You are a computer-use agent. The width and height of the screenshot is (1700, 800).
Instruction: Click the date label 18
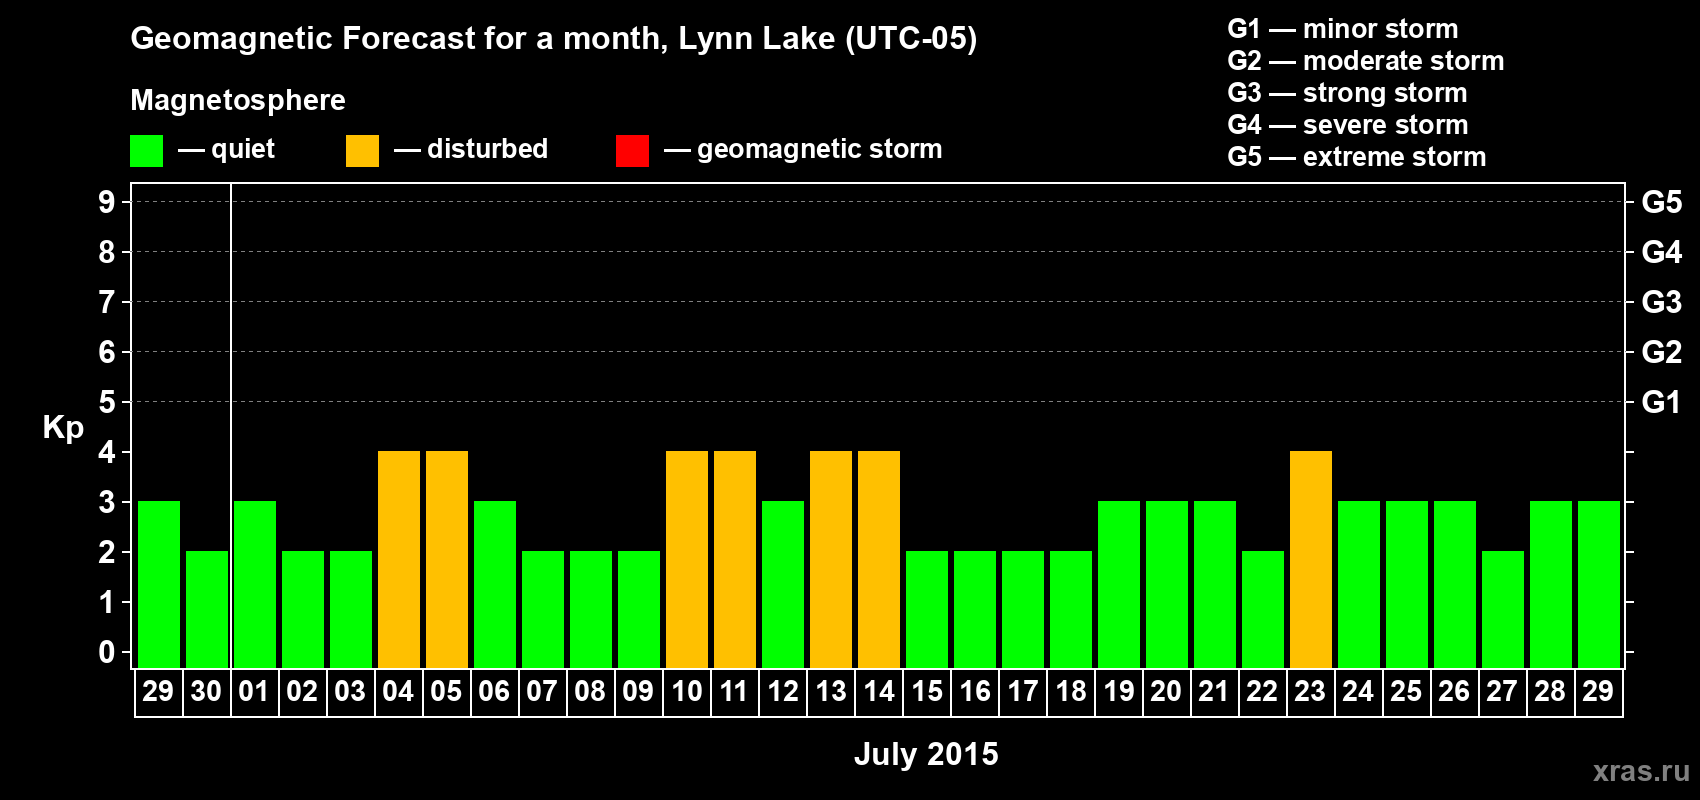coord(1071,692)
